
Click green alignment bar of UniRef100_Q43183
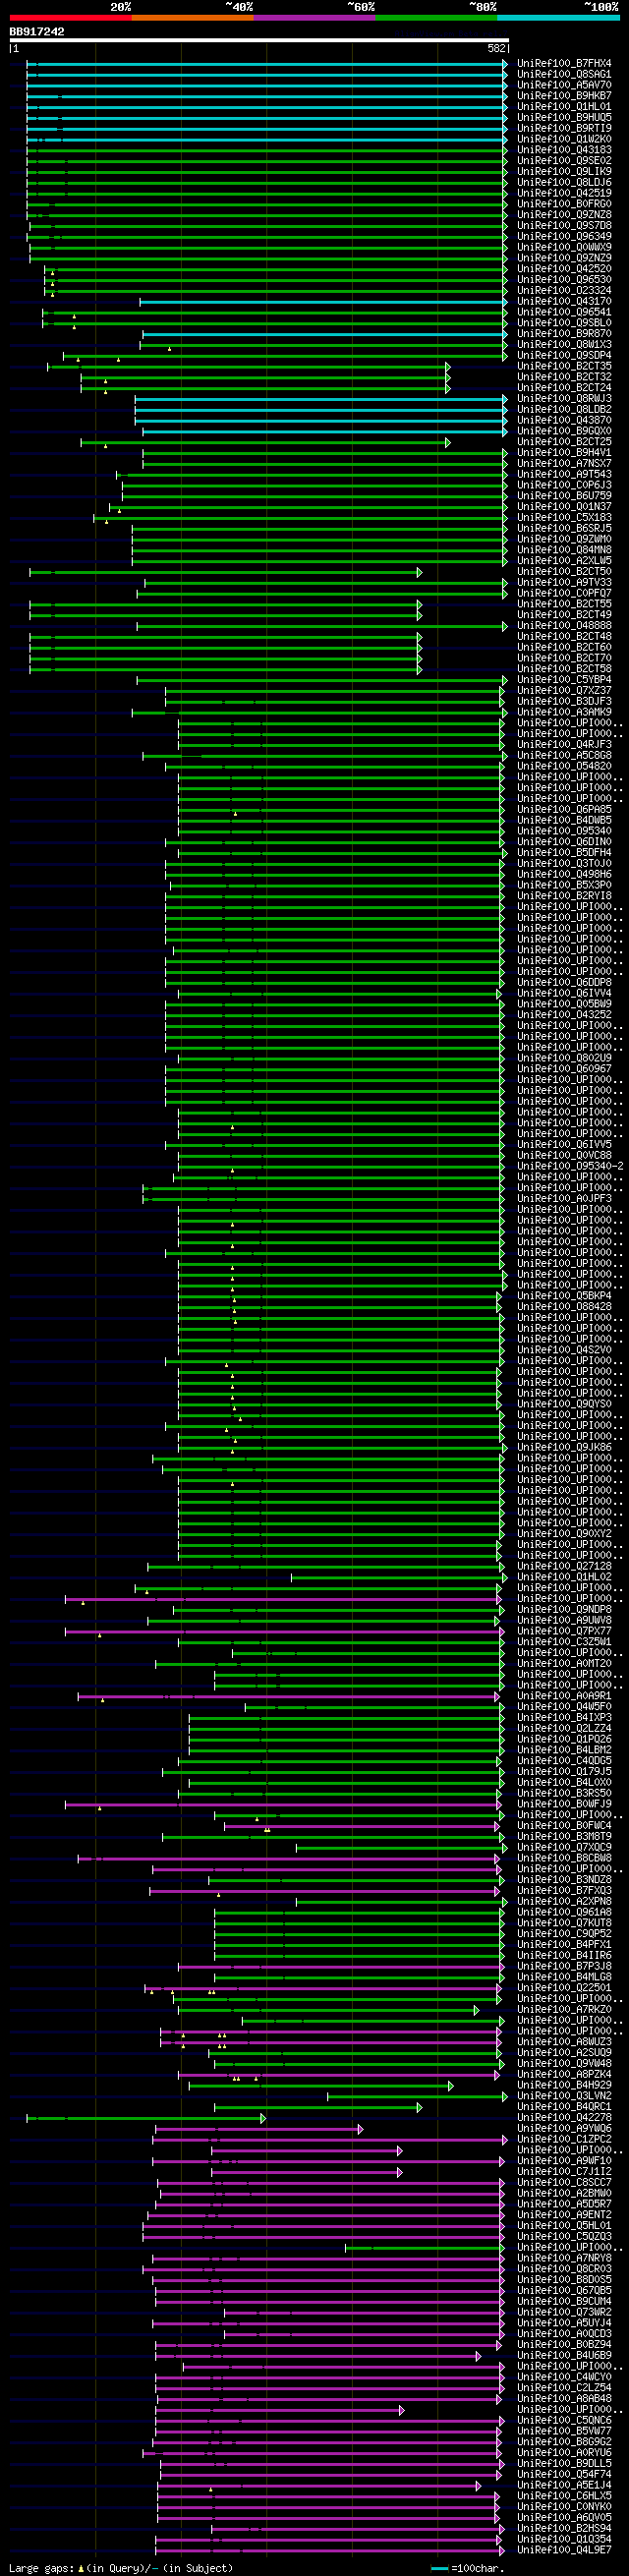266,150
